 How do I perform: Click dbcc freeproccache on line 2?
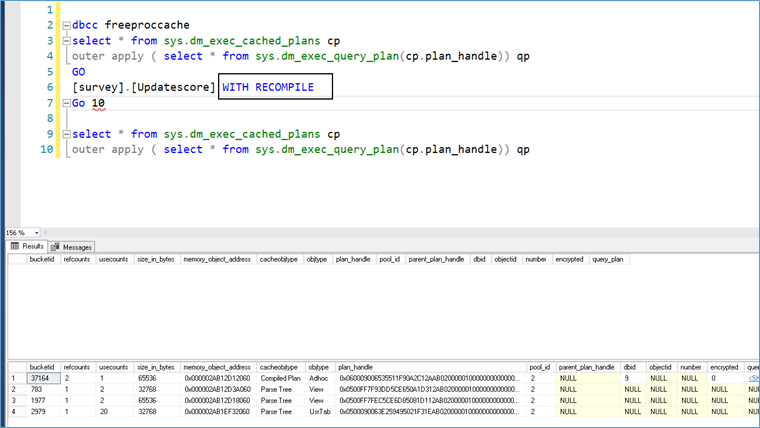coord(131,25)
